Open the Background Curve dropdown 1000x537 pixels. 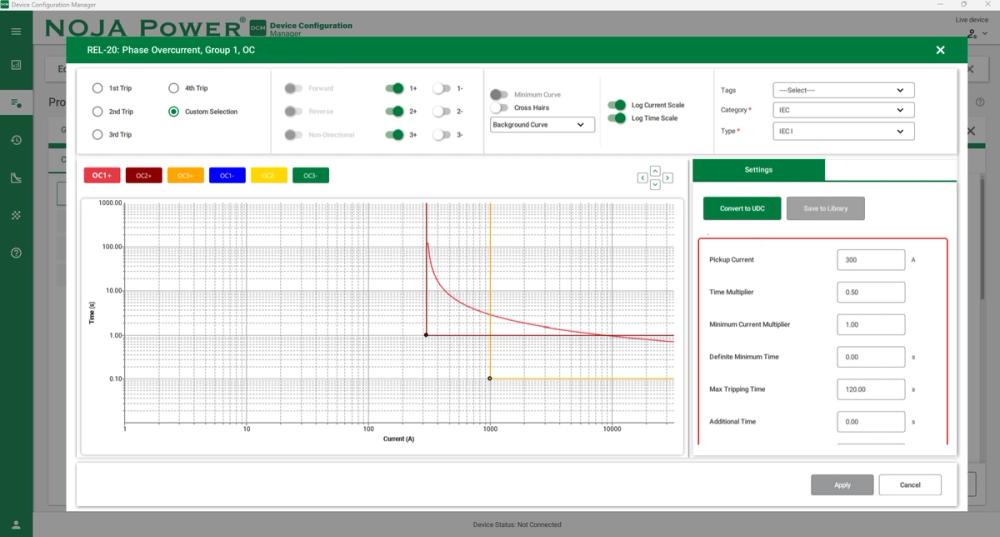[x=542, y=125]
